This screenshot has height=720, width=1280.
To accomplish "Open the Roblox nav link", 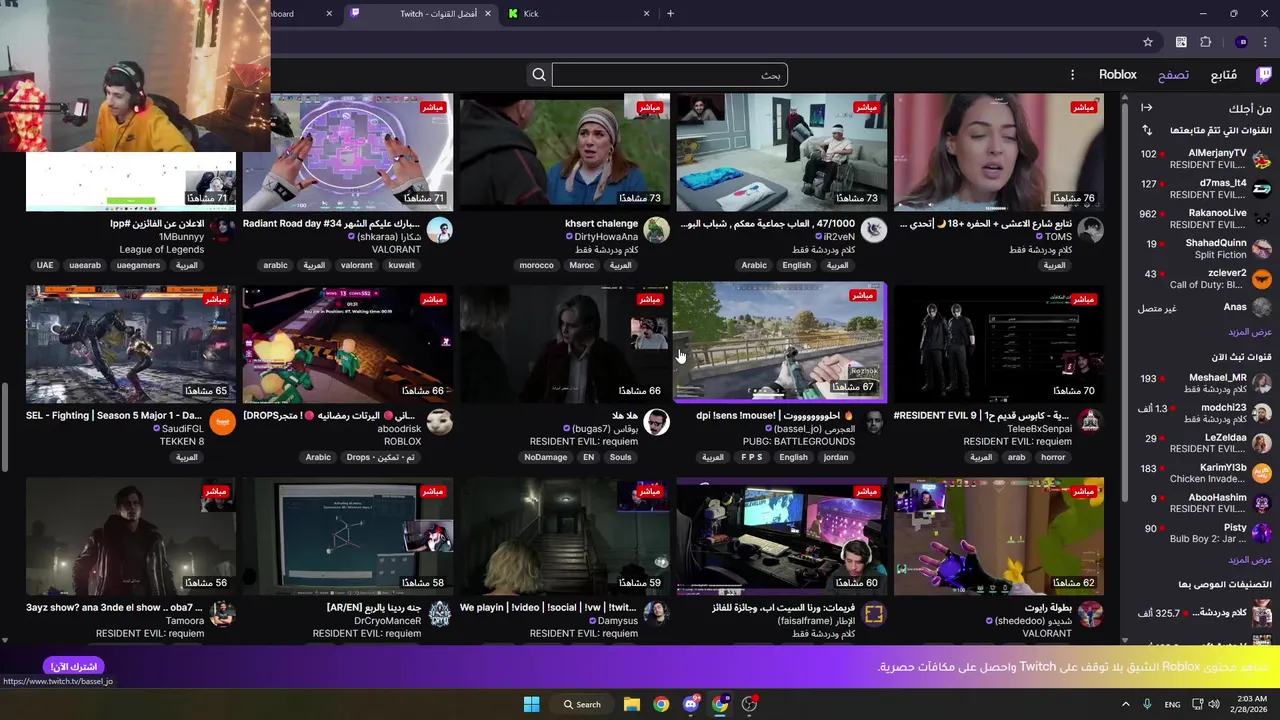I will pos(1118,75).
